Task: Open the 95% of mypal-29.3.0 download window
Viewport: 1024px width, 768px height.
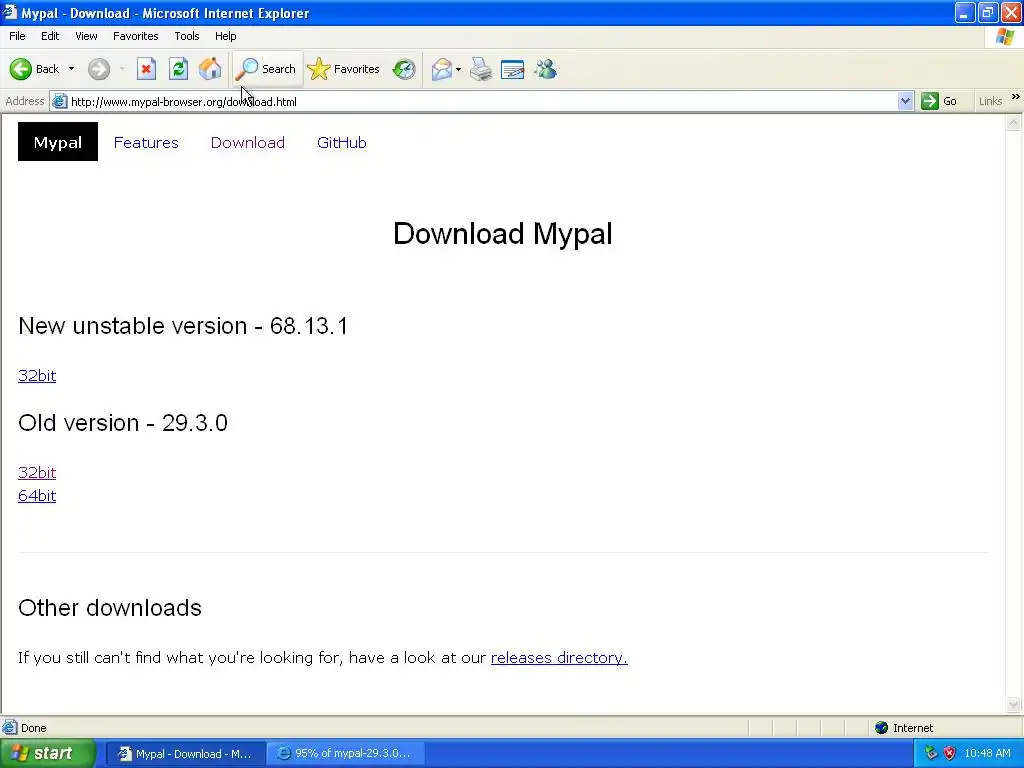Action: [345, 754]
